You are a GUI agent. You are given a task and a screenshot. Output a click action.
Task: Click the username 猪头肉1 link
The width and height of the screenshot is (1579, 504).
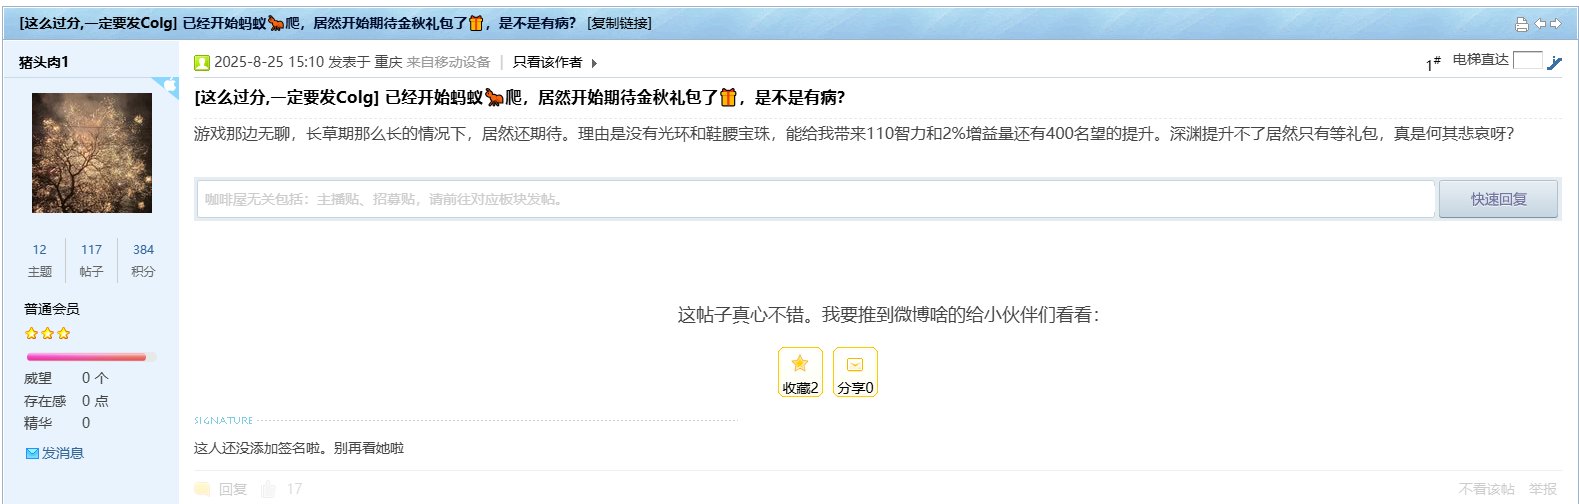(x=44, y=62)
